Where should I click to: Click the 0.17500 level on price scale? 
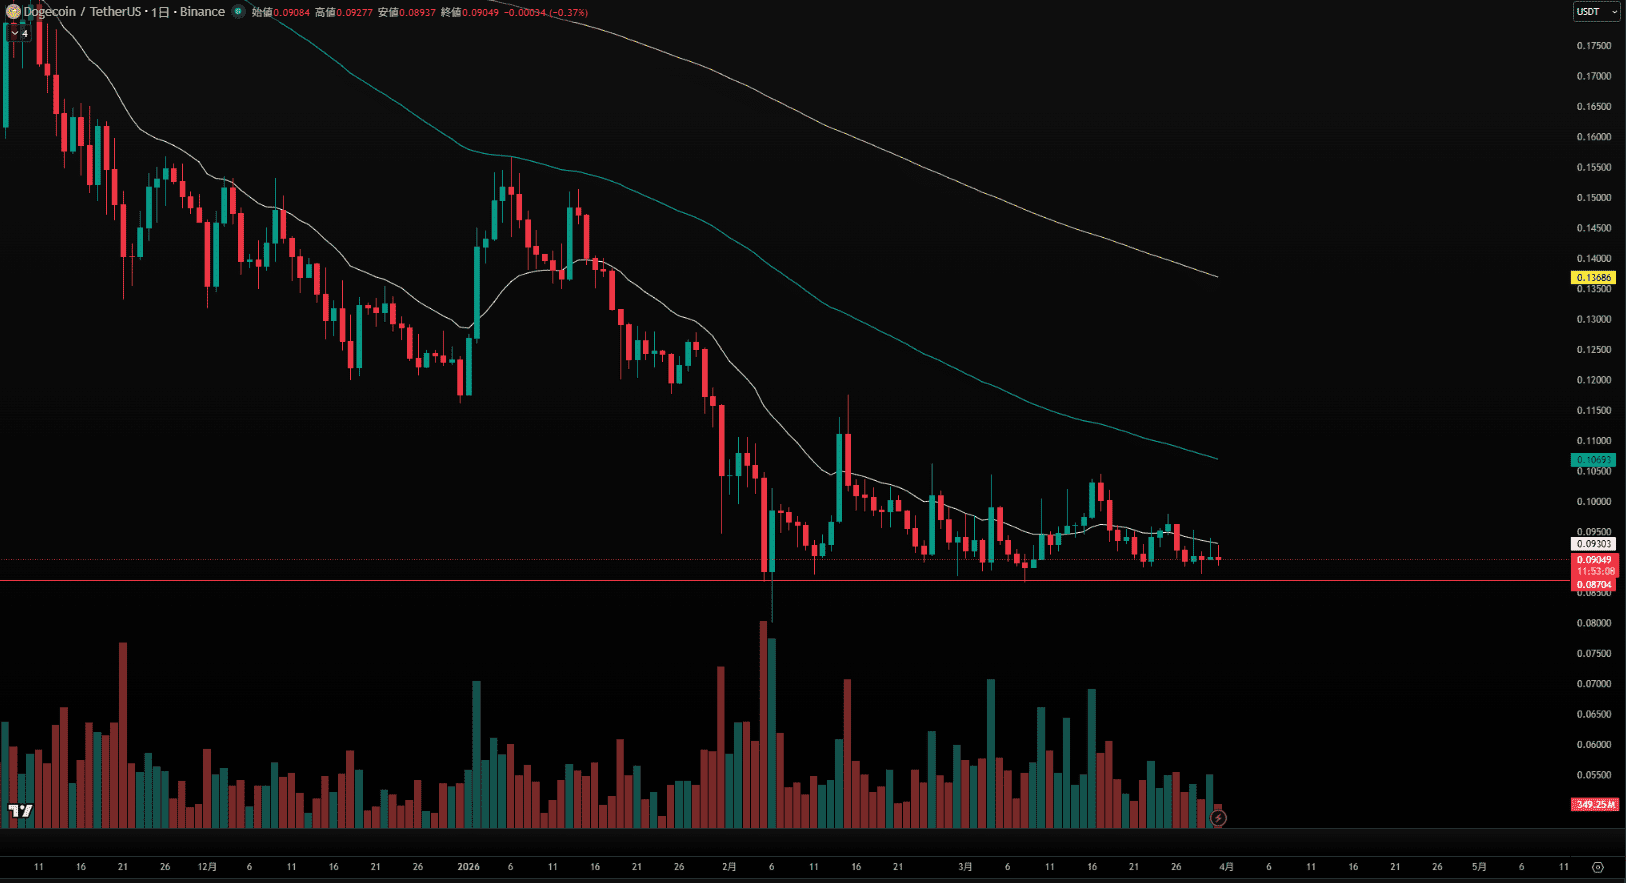(x=1593, y=46)
